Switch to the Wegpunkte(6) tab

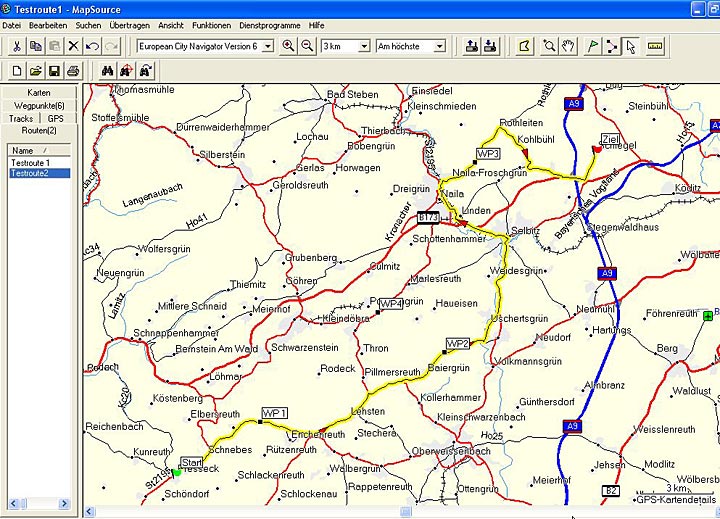(x=39, y=105)
